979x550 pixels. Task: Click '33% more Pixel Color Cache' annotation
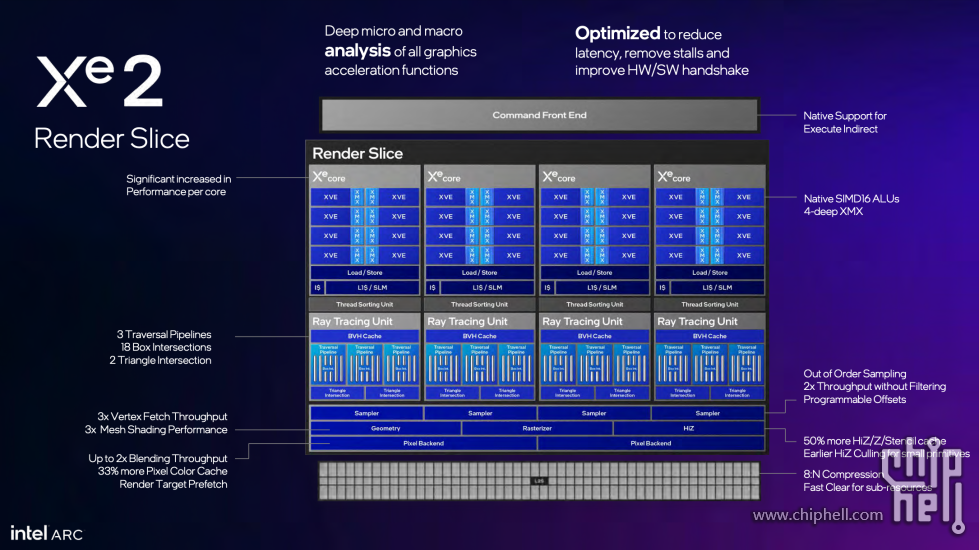tap(162, 471)
